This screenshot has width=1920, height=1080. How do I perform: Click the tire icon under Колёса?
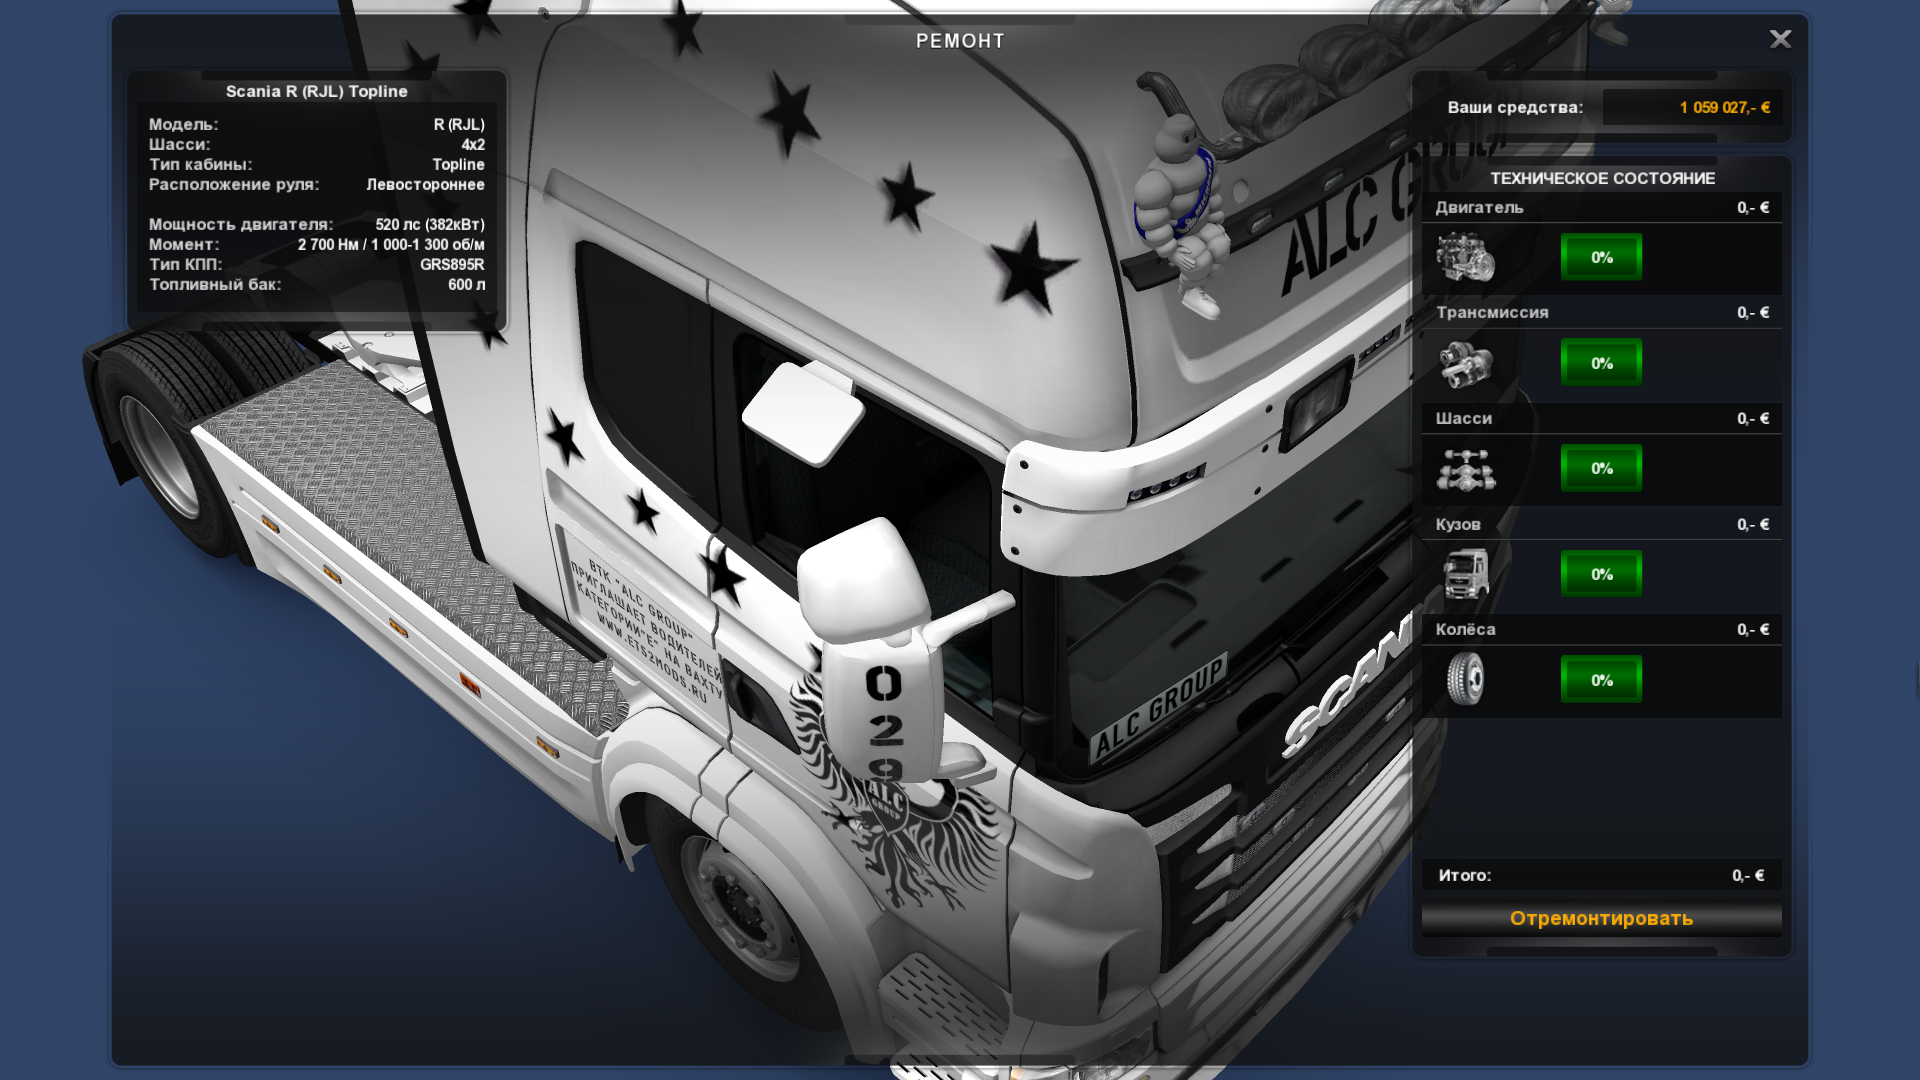(x=1465, y=680)
